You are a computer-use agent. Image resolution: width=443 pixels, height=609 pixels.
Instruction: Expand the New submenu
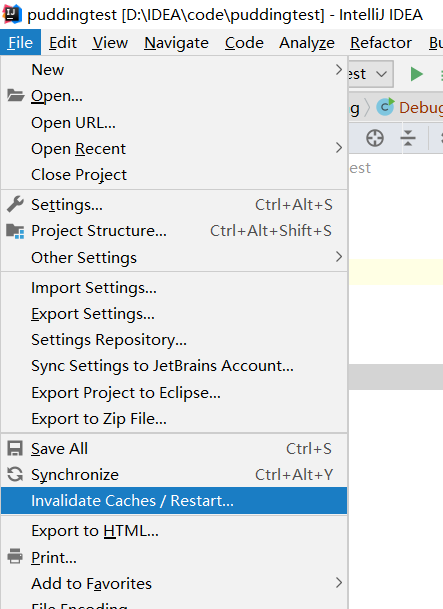click(174, 70)
